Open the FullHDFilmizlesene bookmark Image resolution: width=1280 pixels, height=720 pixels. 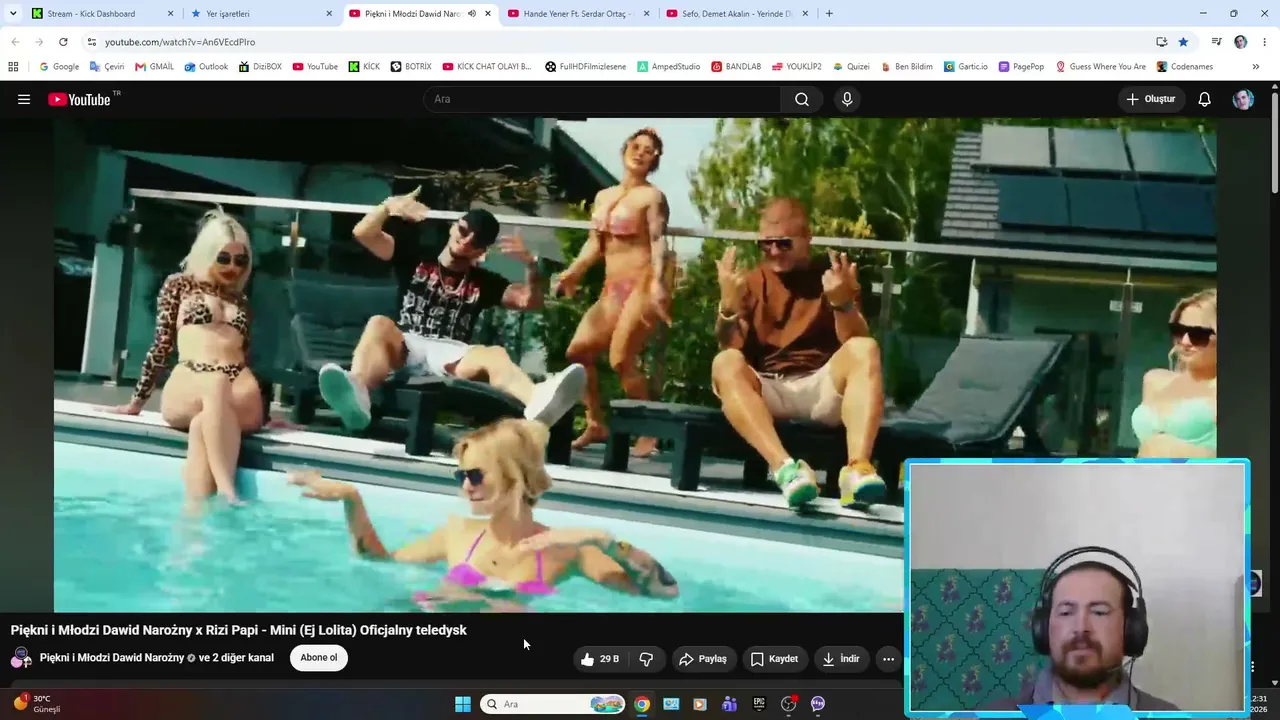tap(586, 67)
